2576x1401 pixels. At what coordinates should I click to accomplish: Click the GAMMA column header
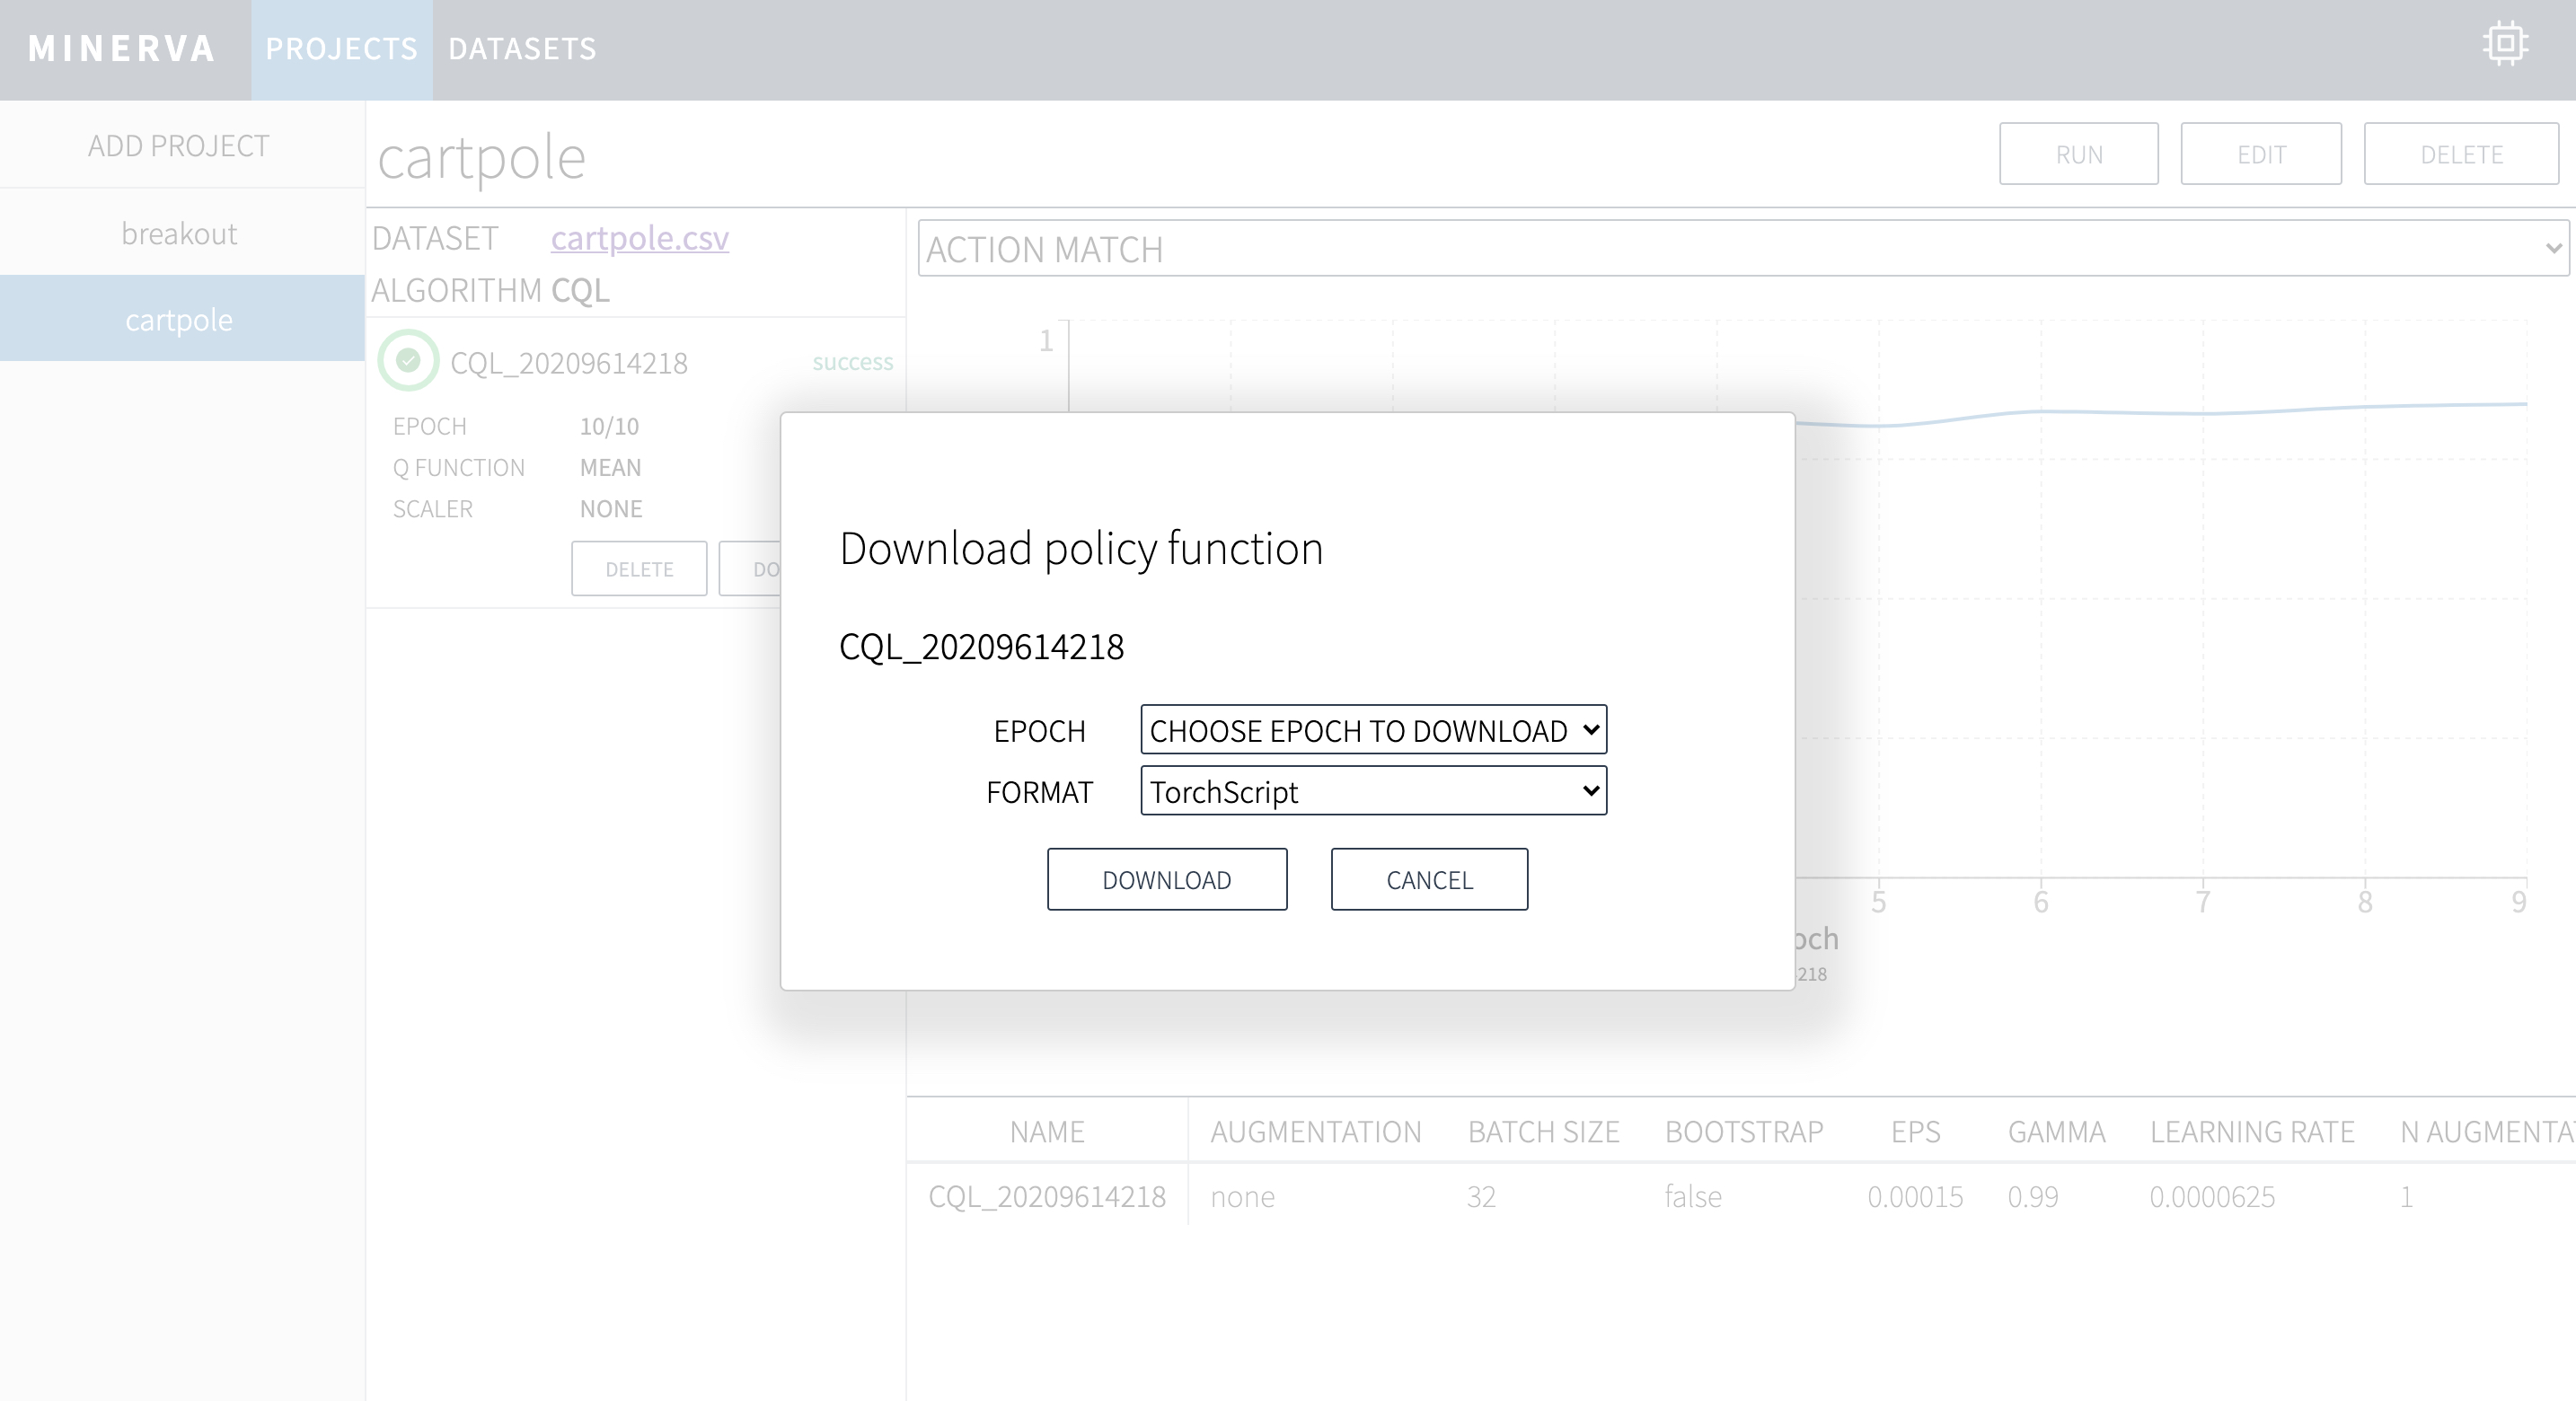coord(2056,1131)
